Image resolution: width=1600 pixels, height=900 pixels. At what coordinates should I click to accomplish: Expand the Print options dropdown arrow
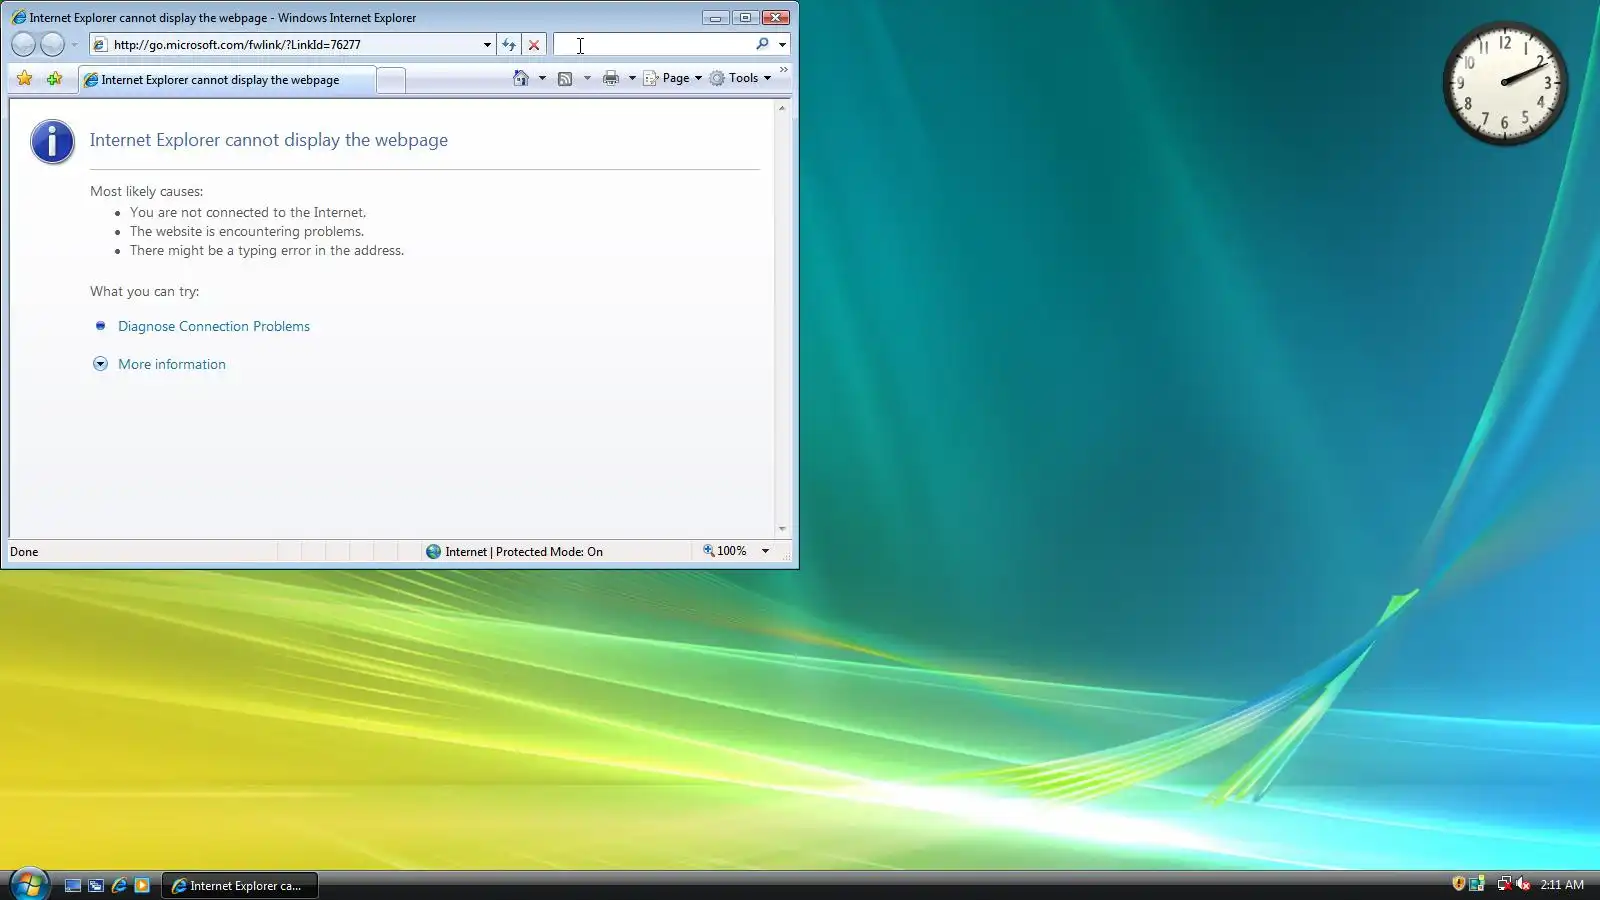coord(632,78)
